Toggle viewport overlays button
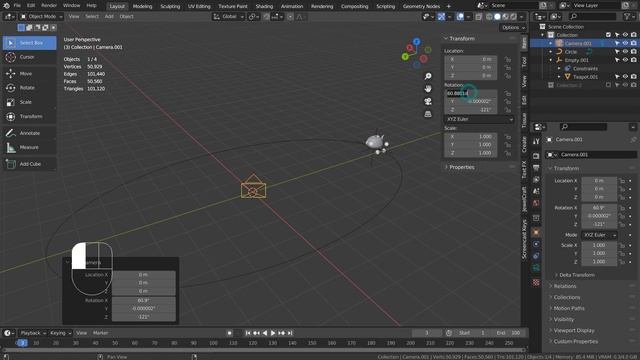640x360 pixels. pos(460,17)
